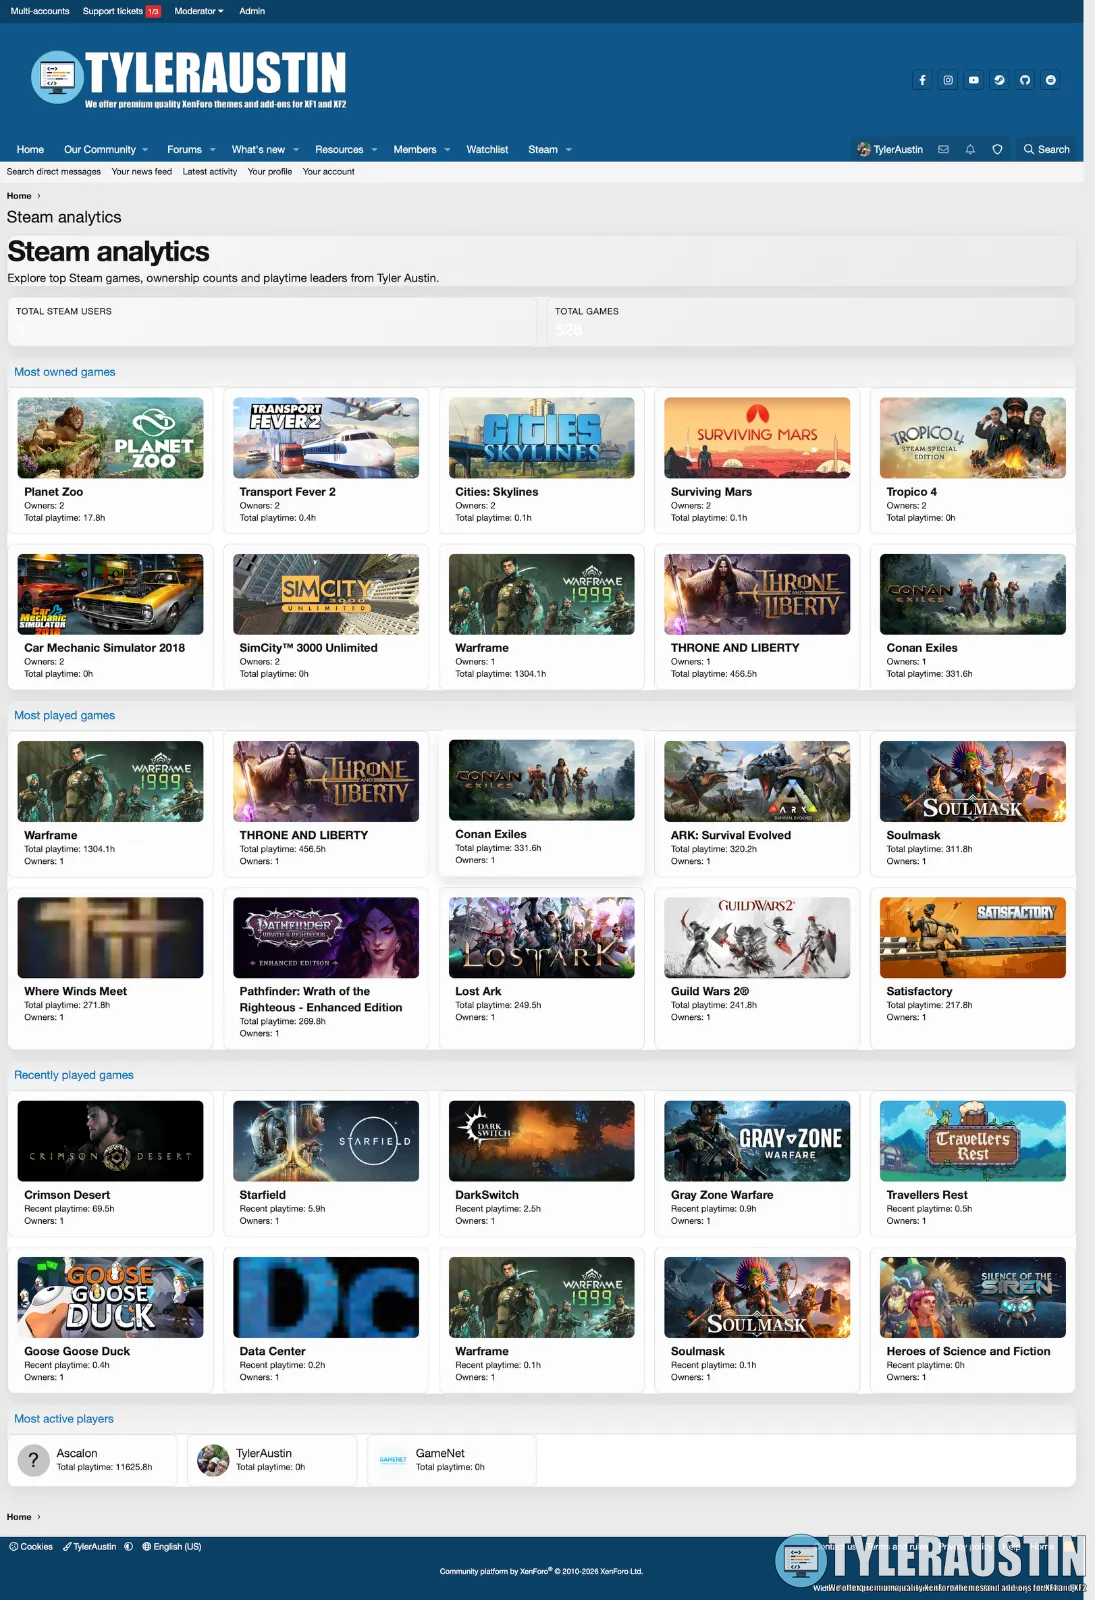Click the Steam social icon
1095x1600 pixels.
pos(999,80)
